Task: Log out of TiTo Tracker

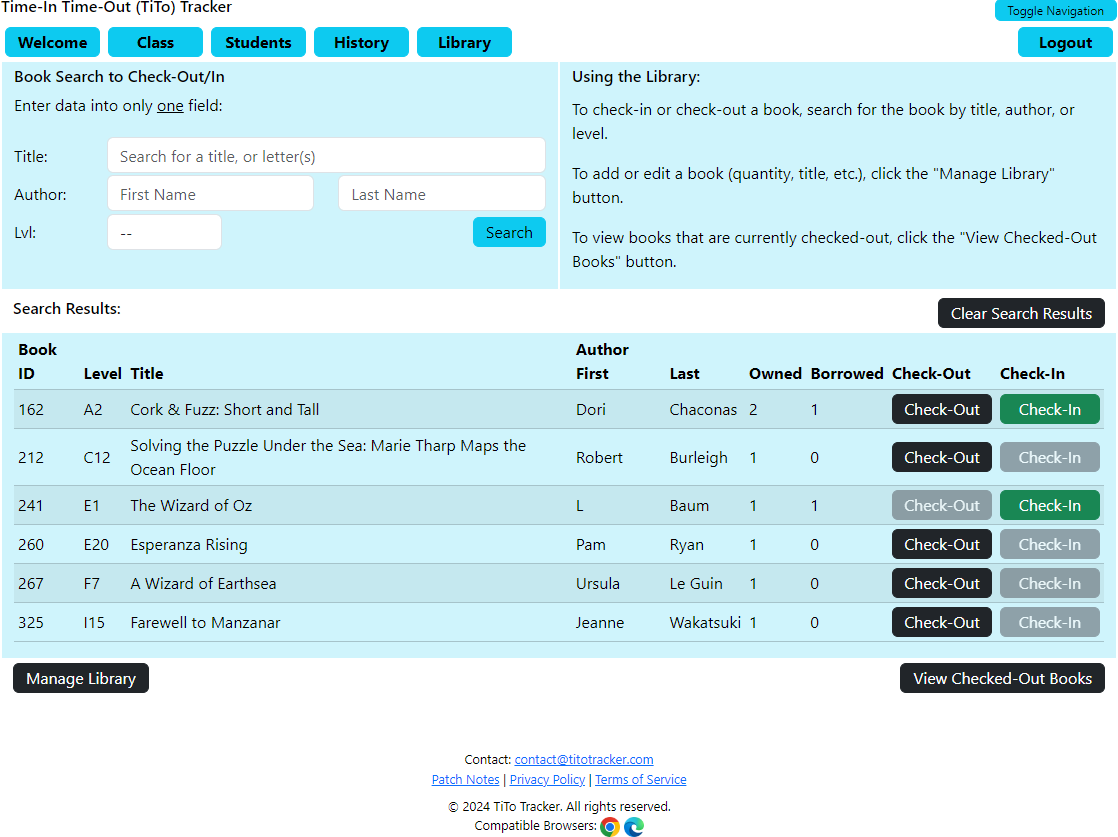Action: click(1064, 42)
